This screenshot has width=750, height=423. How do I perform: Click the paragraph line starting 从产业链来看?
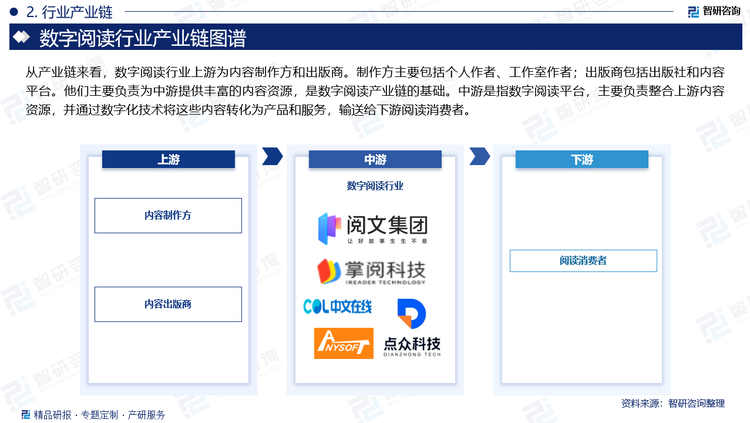[375, 72]
